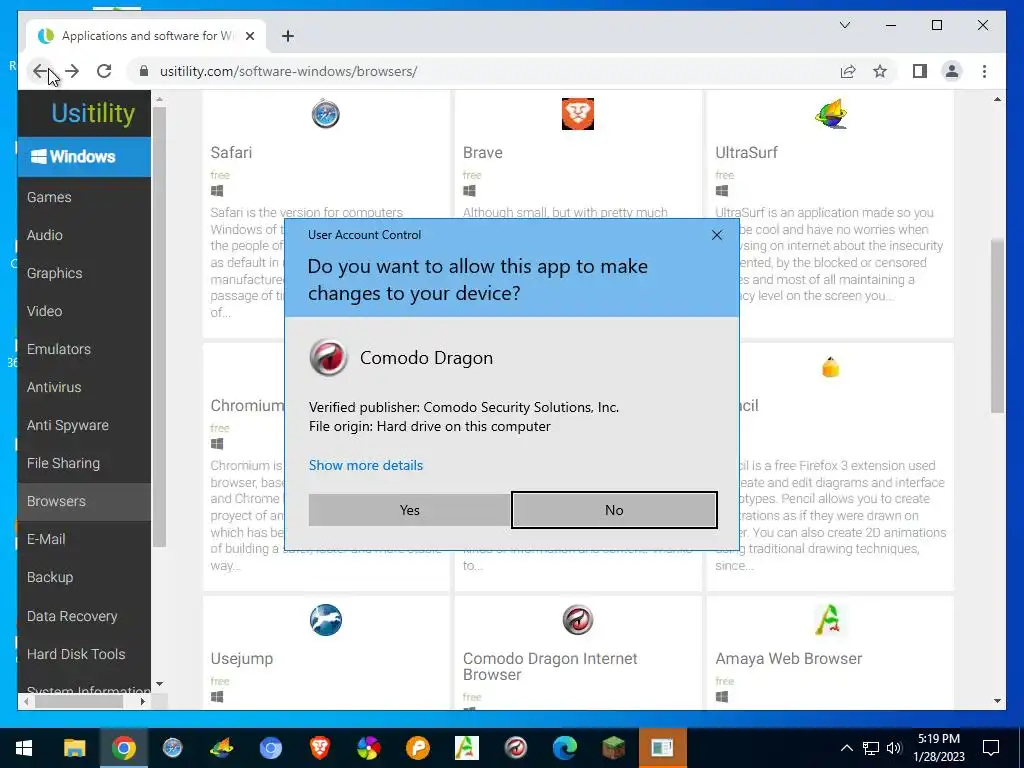Open File Explorer from the taskbar
This screenshot has width=1024, height=768.
click(74, 748)
